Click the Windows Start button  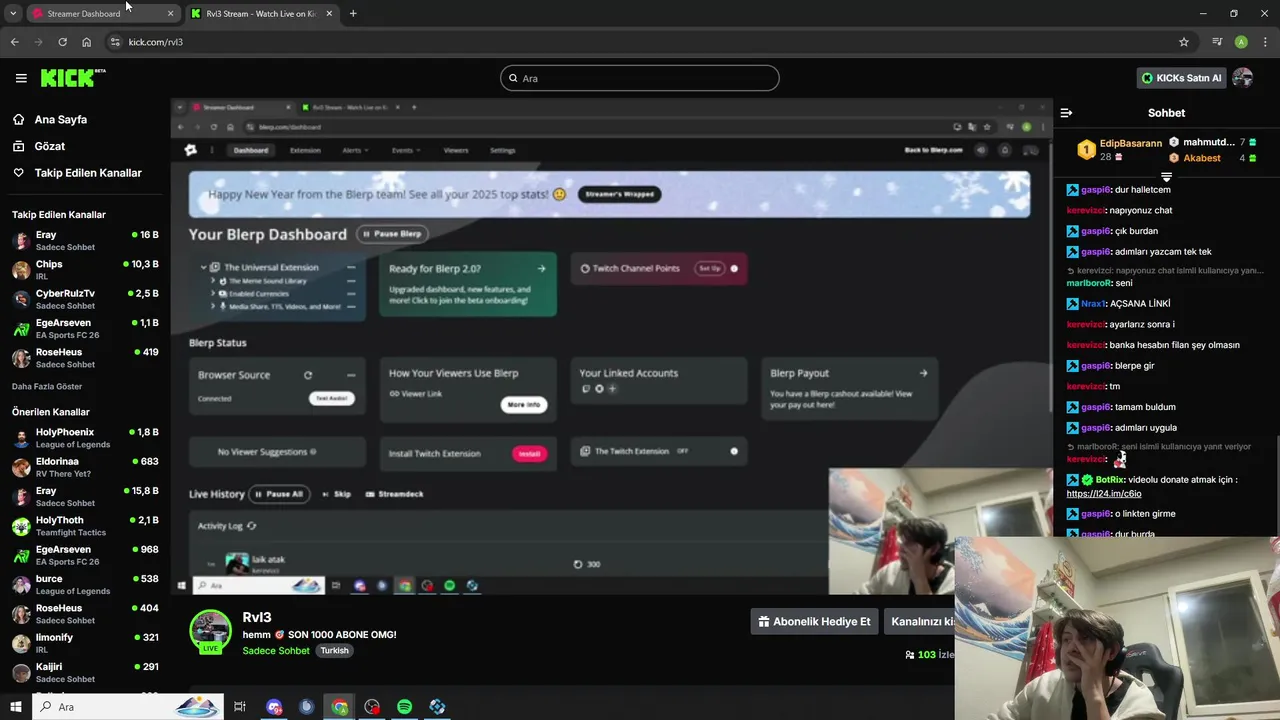point(16,707)
